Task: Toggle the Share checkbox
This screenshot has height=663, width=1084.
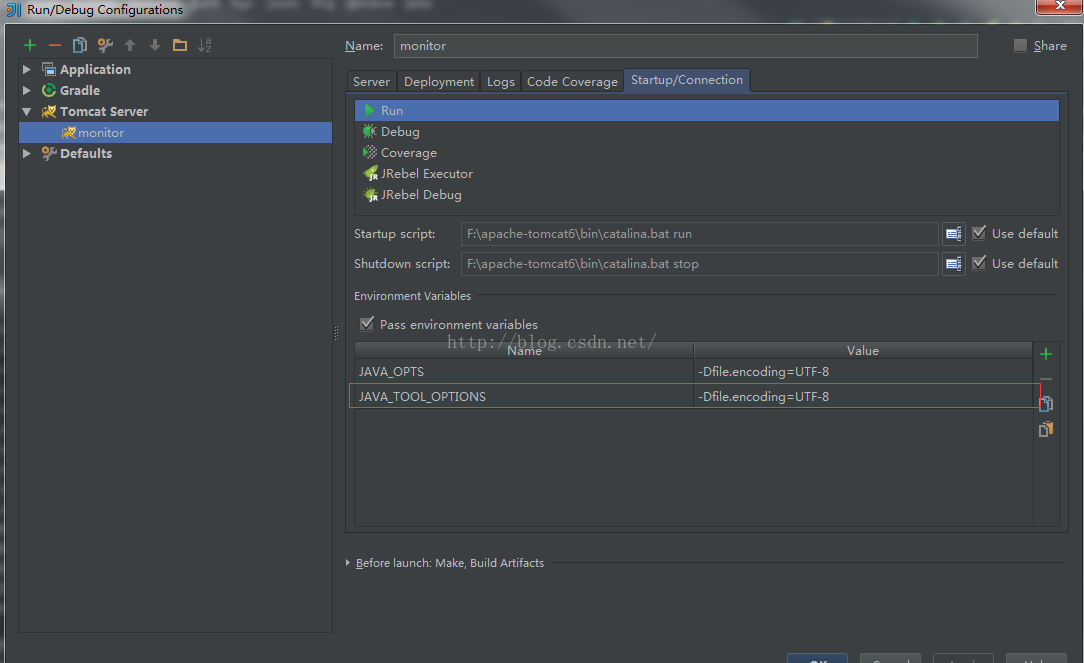Action: pos(1020,46)
